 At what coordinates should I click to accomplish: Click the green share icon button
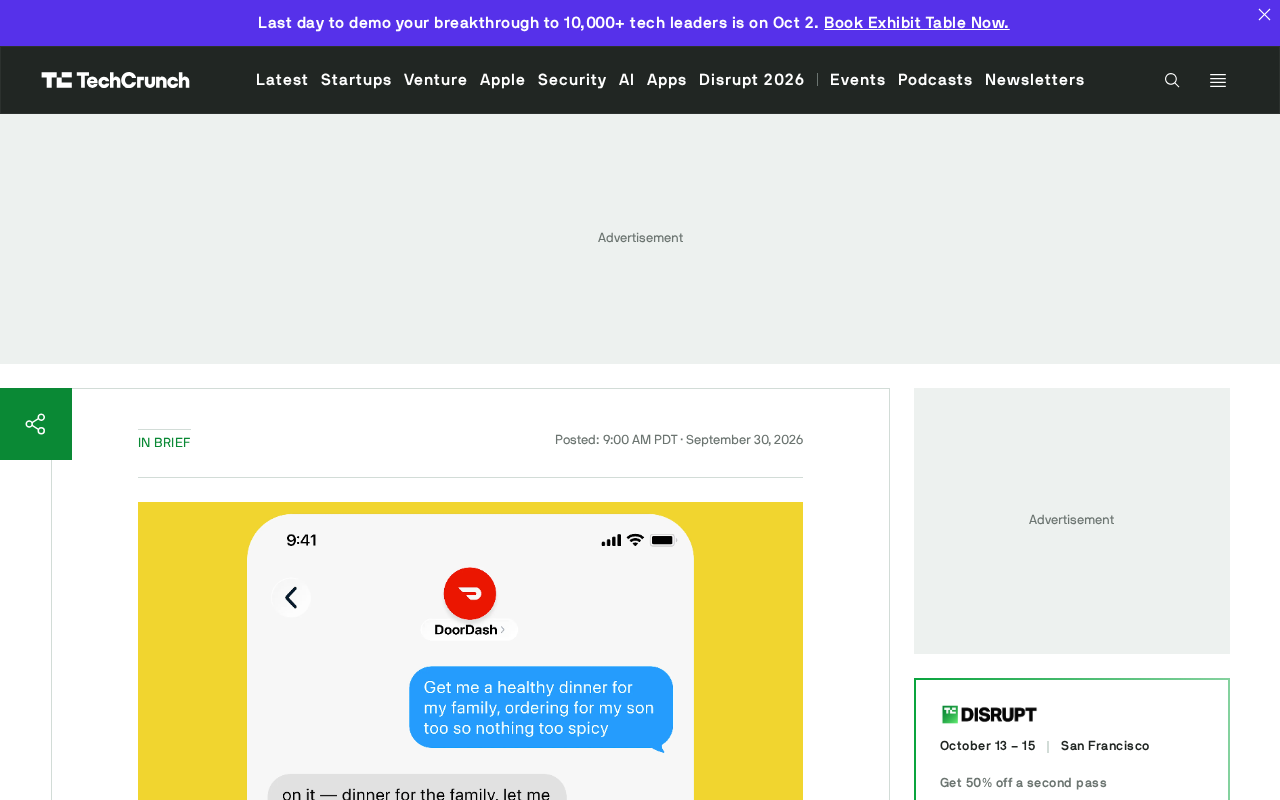[36, 424]
